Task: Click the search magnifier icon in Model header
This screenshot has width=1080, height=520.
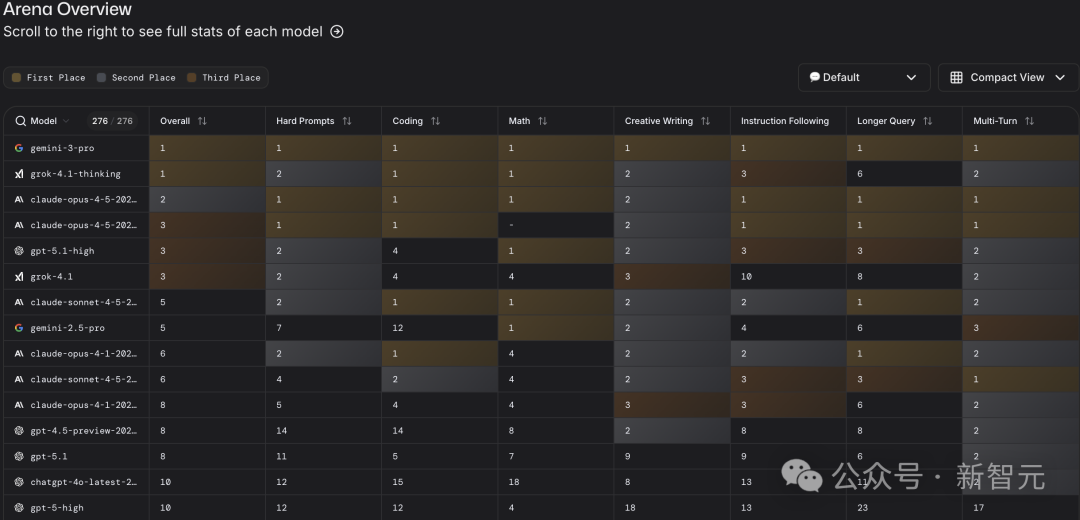Action: point(20,121)
